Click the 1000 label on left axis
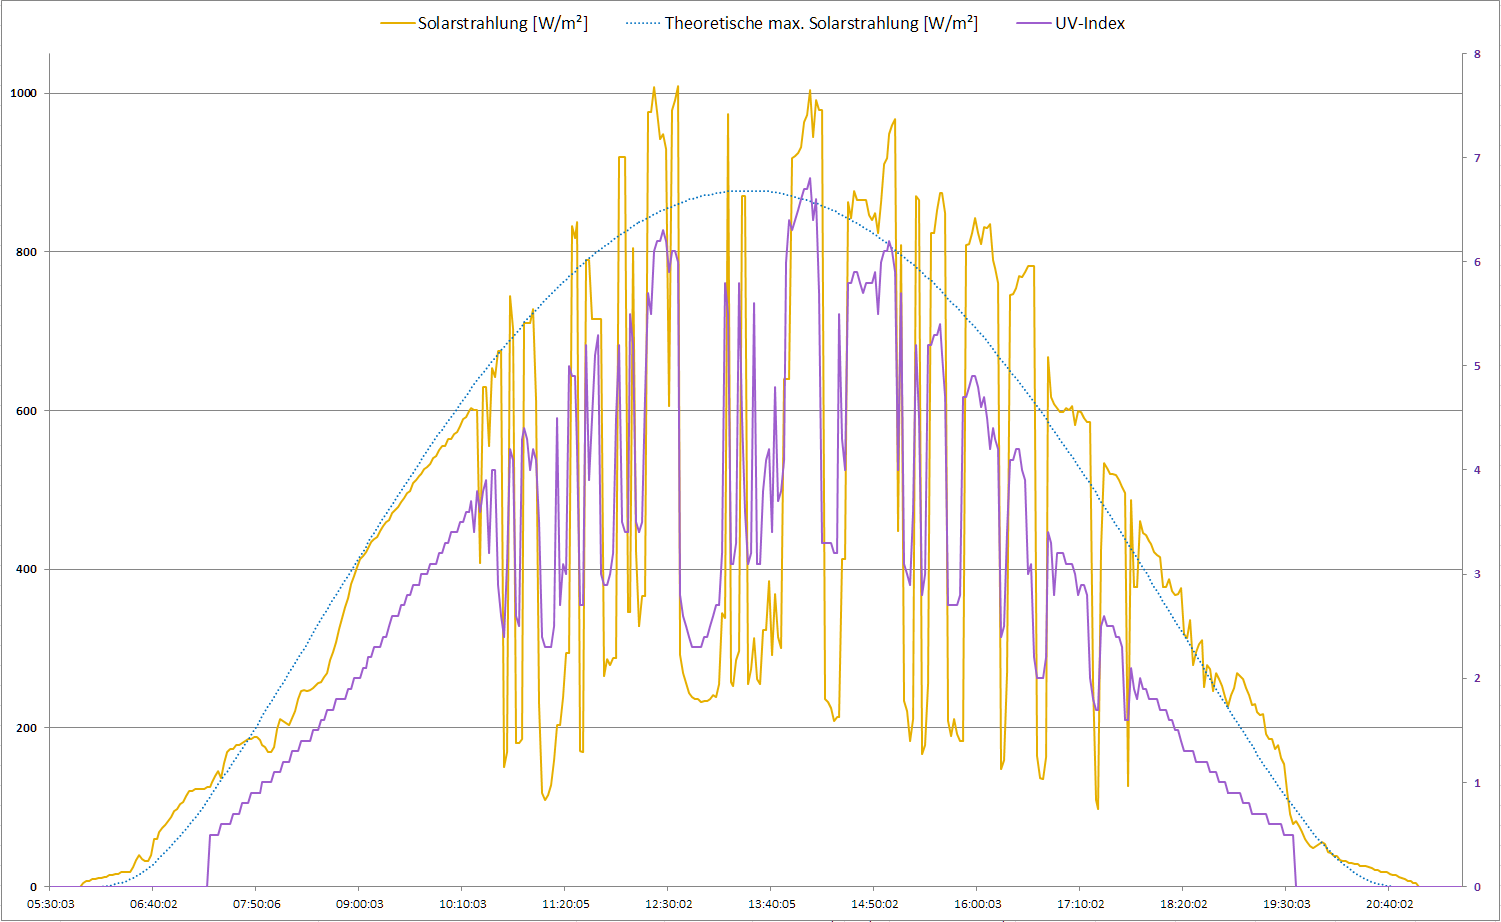This screenshot has width=1501, height=922. point(23,93)
